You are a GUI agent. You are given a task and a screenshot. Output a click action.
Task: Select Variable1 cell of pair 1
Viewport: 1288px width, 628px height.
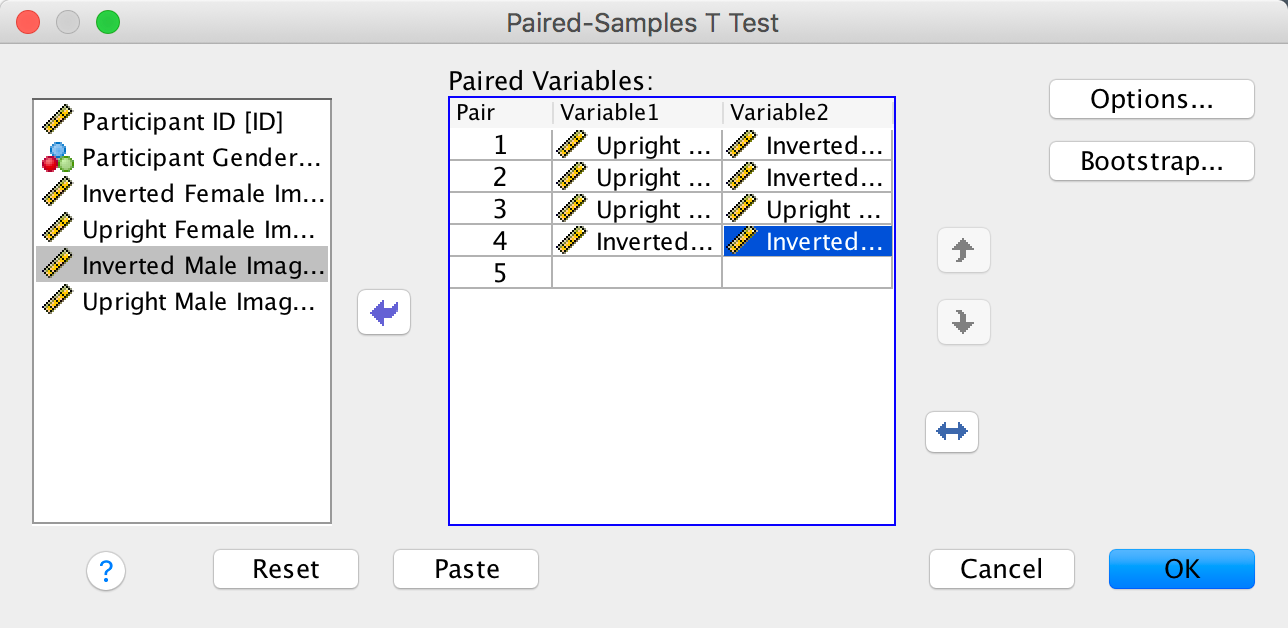coord(637,146)
